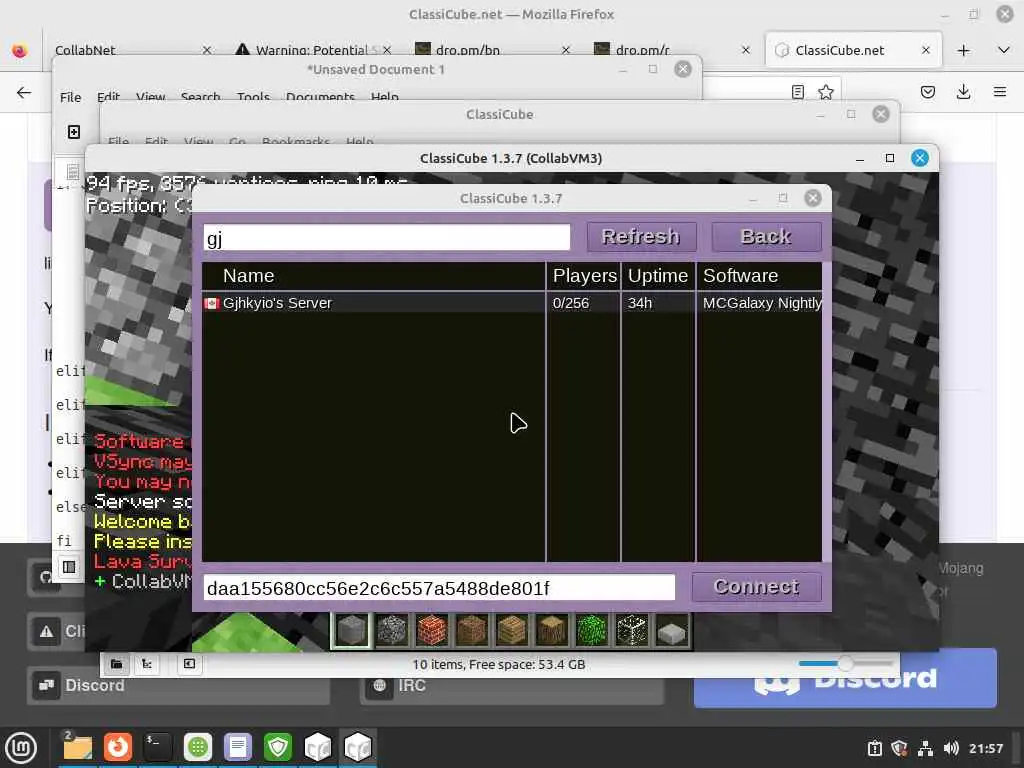Click the Canadian flag icon beside Gjhkyio's Server

click(x=212, y=304)
